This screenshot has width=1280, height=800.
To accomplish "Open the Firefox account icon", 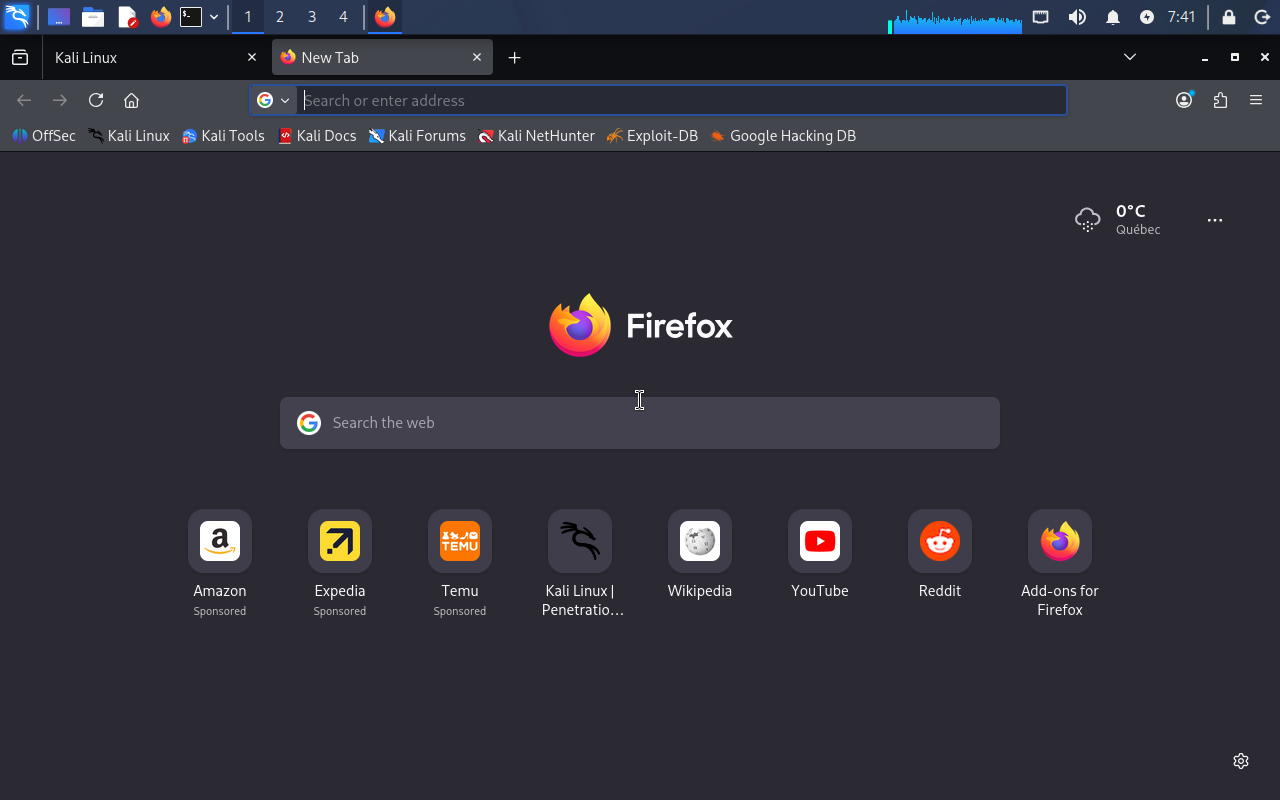I will (1184, 100).
